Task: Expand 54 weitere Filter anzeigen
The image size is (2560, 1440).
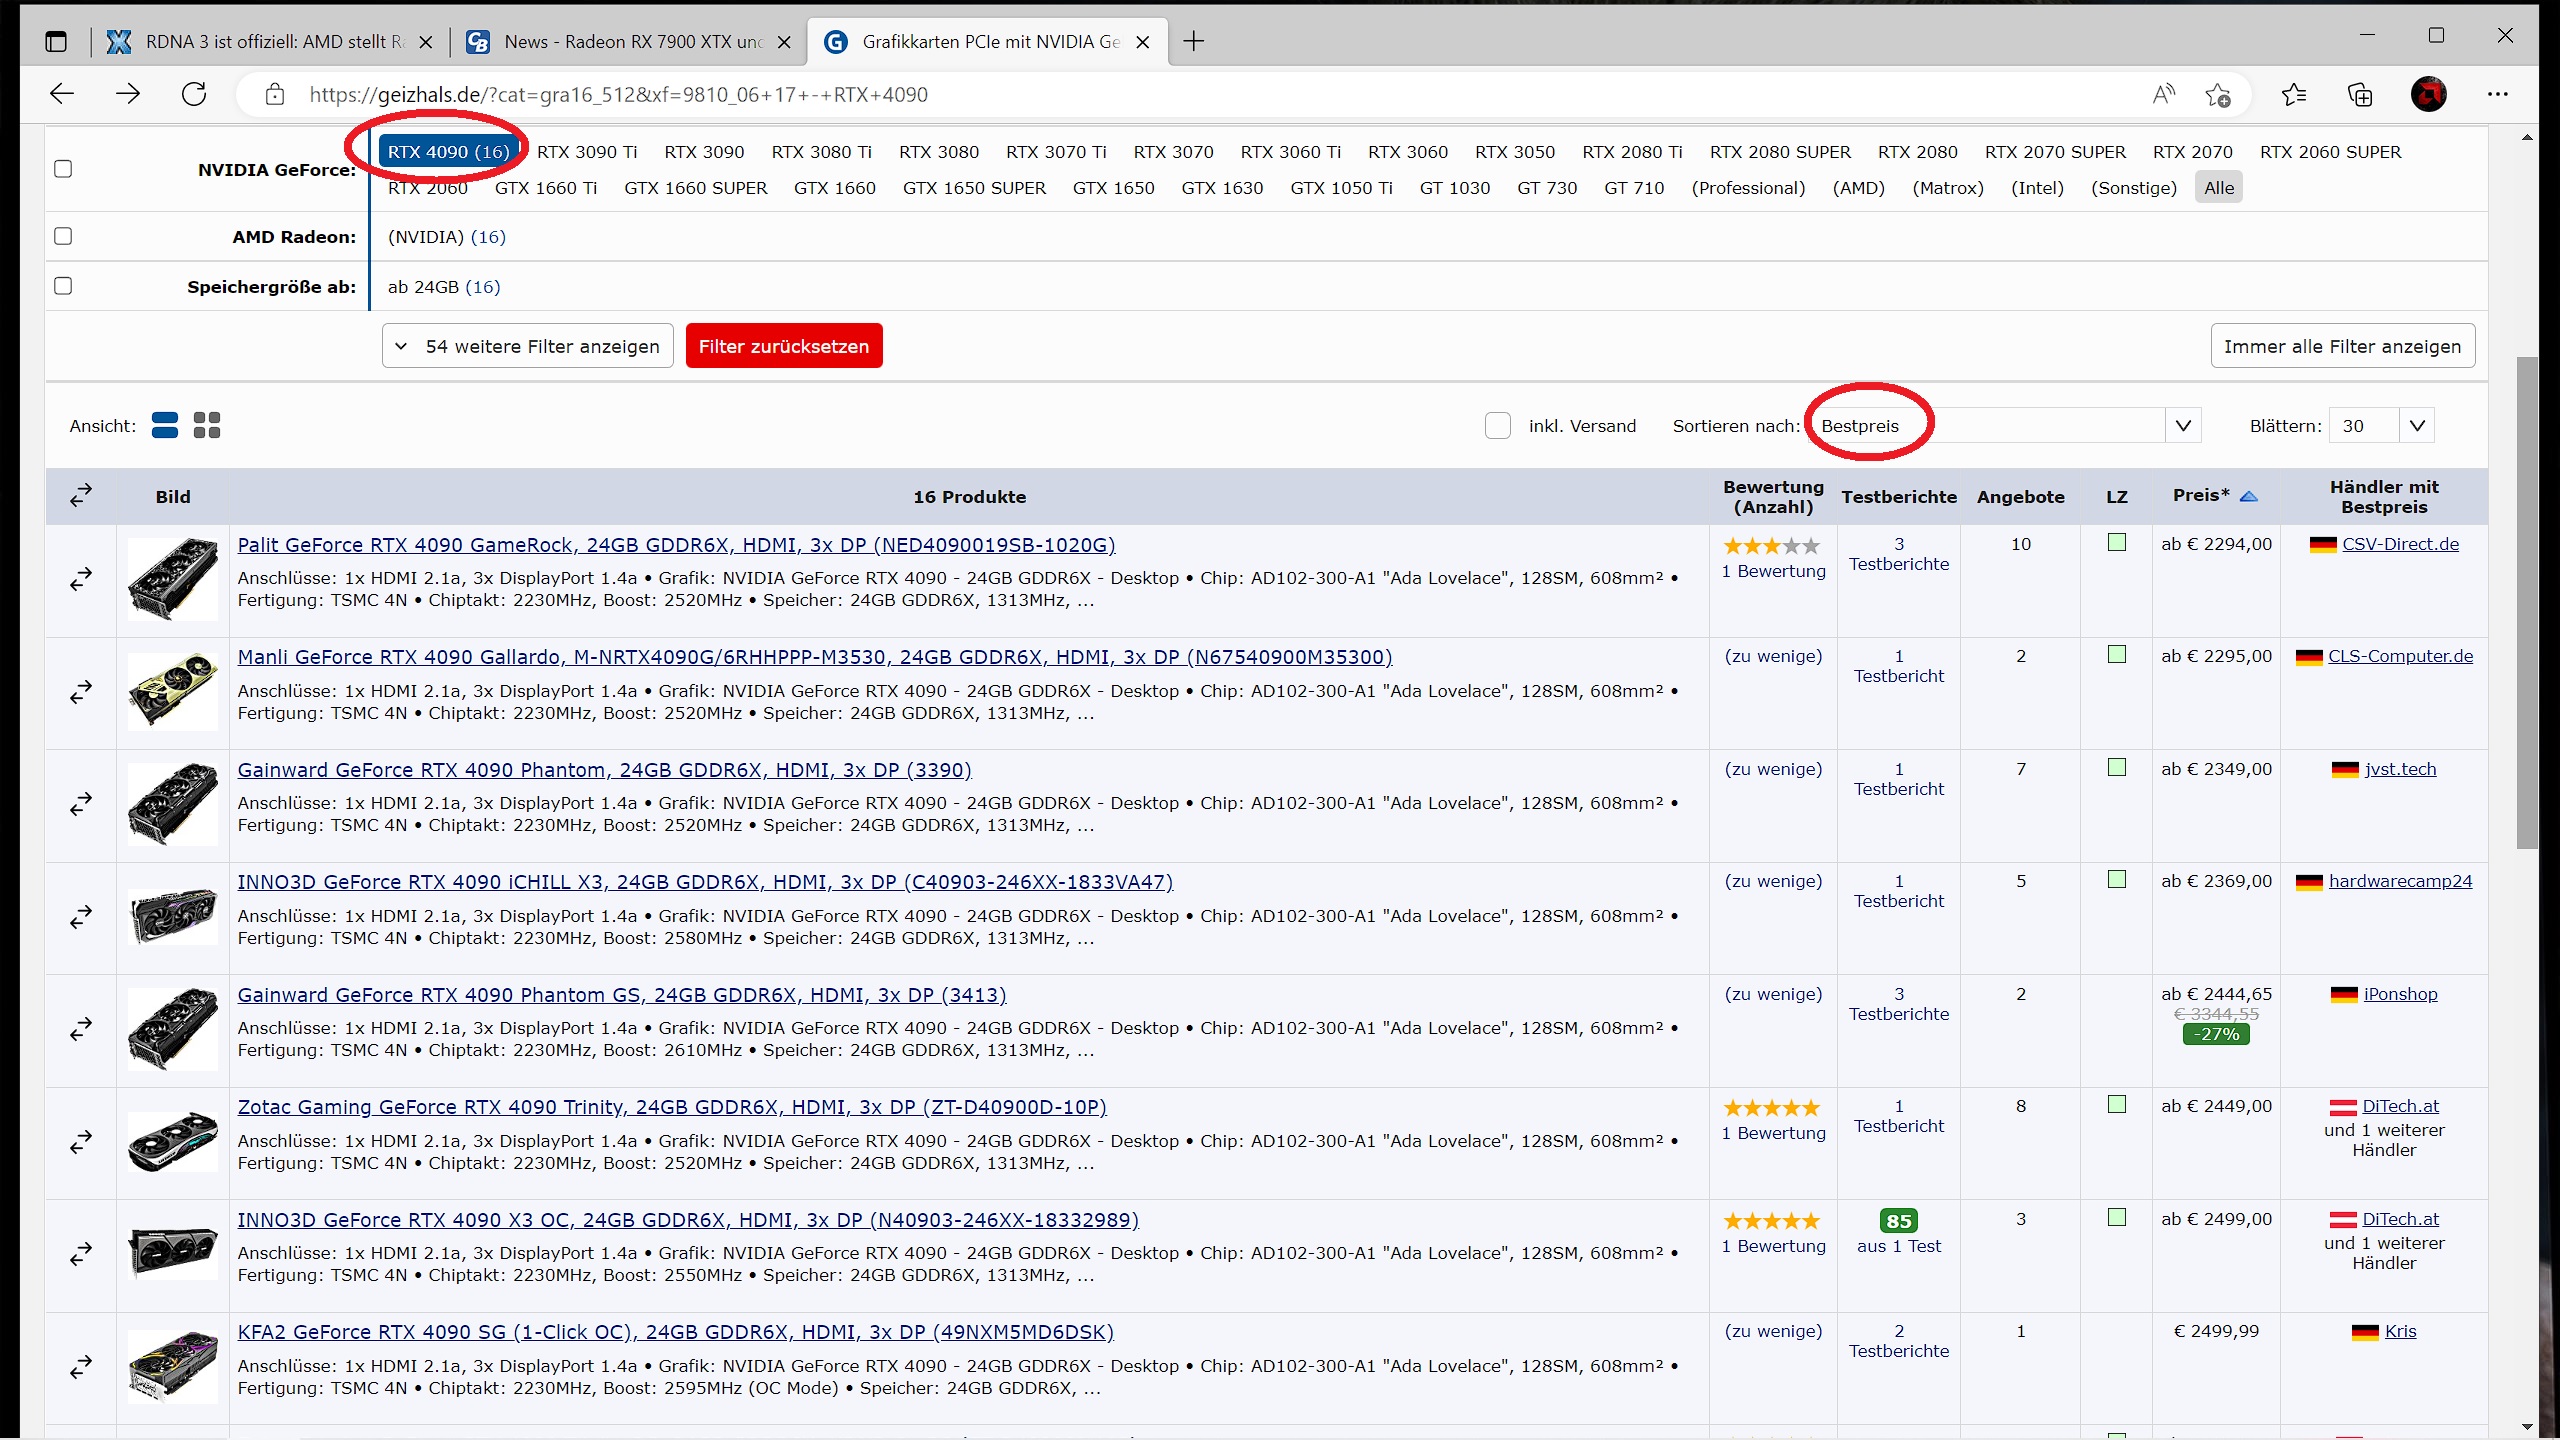Action: (527, 346)
